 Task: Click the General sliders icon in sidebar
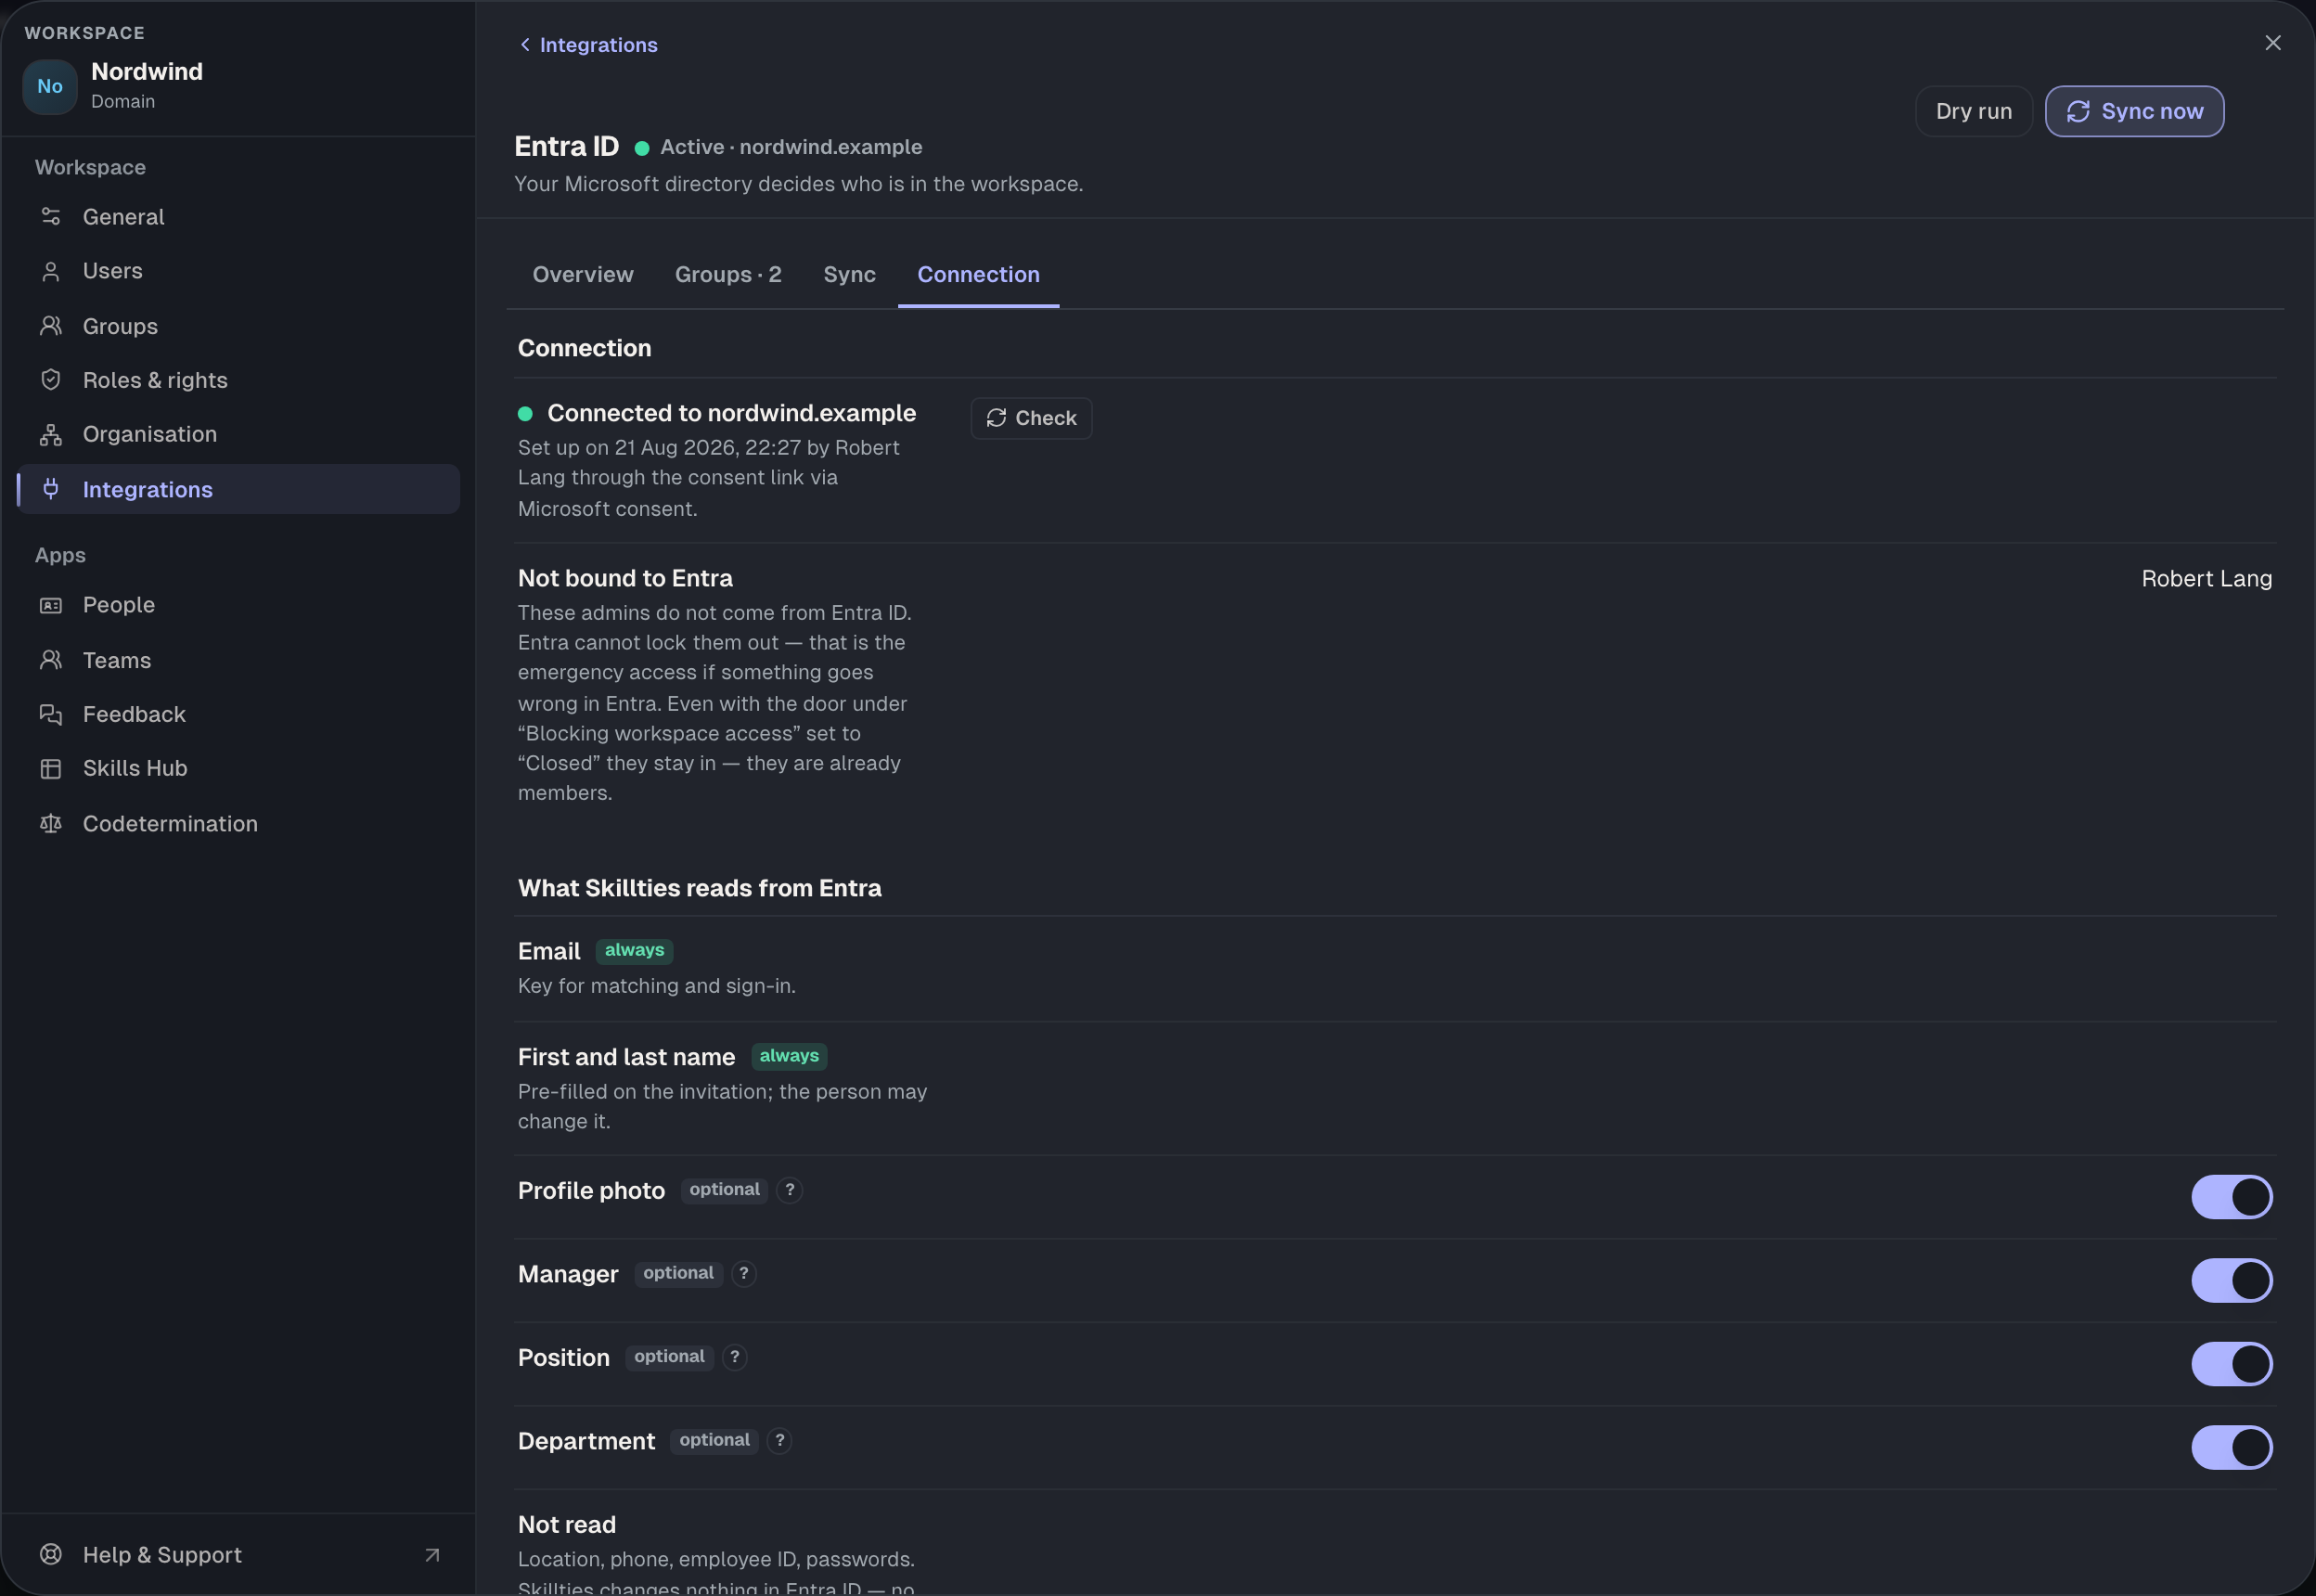pos(51,216)
